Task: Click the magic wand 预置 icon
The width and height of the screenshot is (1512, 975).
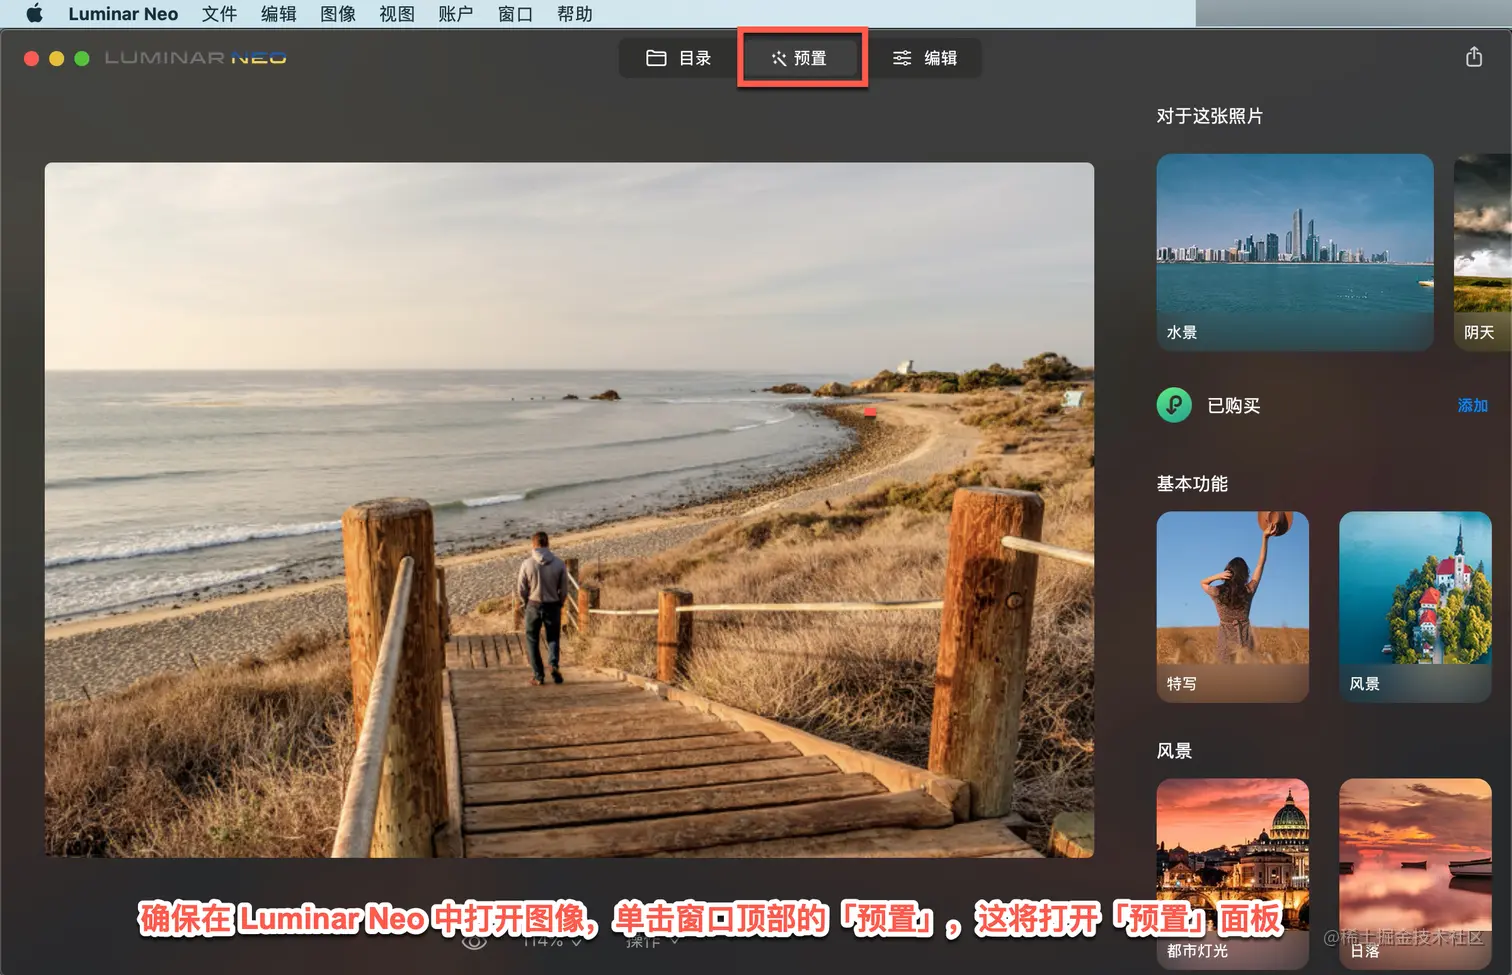Action: [779, 58]
